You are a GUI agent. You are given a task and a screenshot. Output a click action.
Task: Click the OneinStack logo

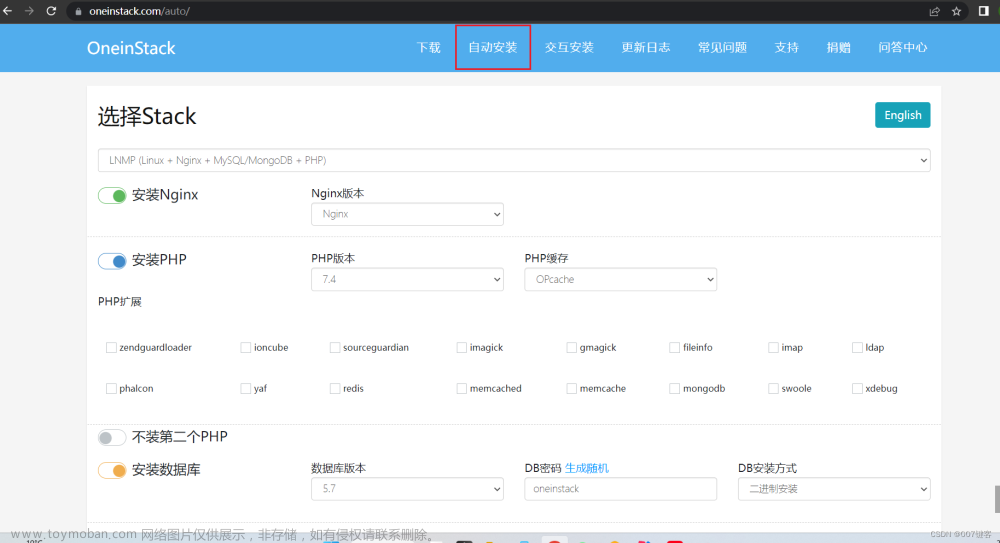tap(131, 48)
